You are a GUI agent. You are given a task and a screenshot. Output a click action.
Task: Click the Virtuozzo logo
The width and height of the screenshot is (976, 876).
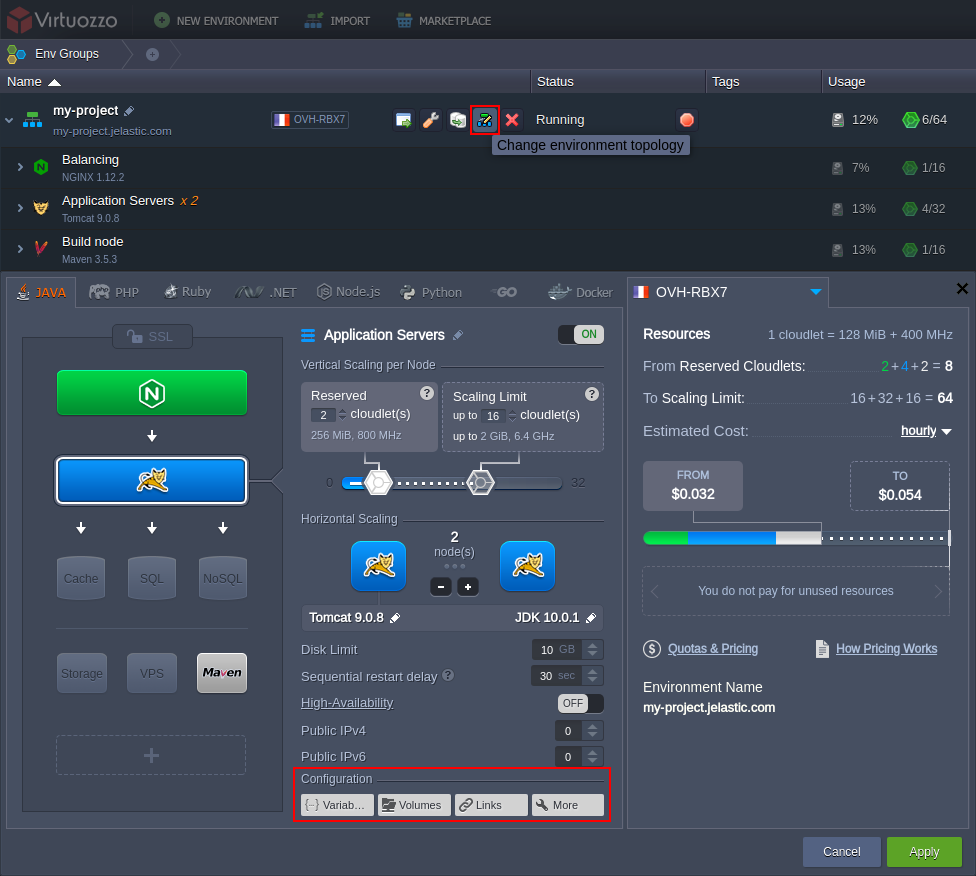(62, 20)
